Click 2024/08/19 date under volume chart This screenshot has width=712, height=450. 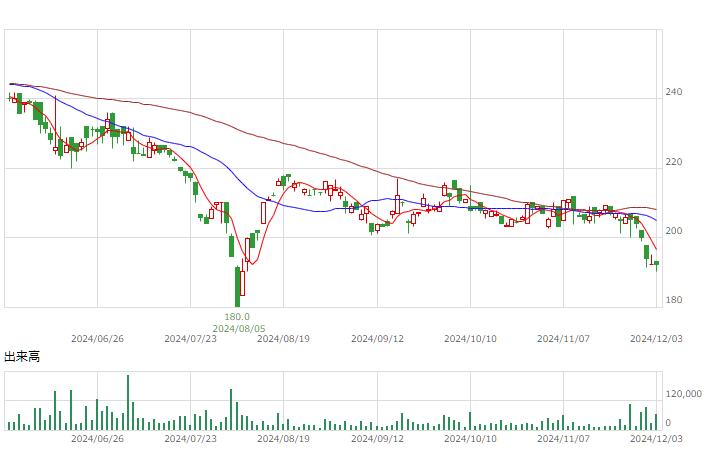click(283, 439)
